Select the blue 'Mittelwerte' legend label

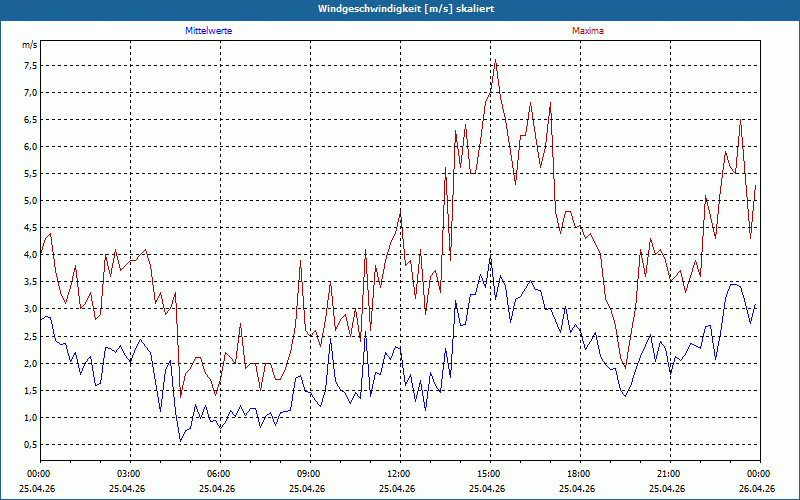click(x=209, y=31)
